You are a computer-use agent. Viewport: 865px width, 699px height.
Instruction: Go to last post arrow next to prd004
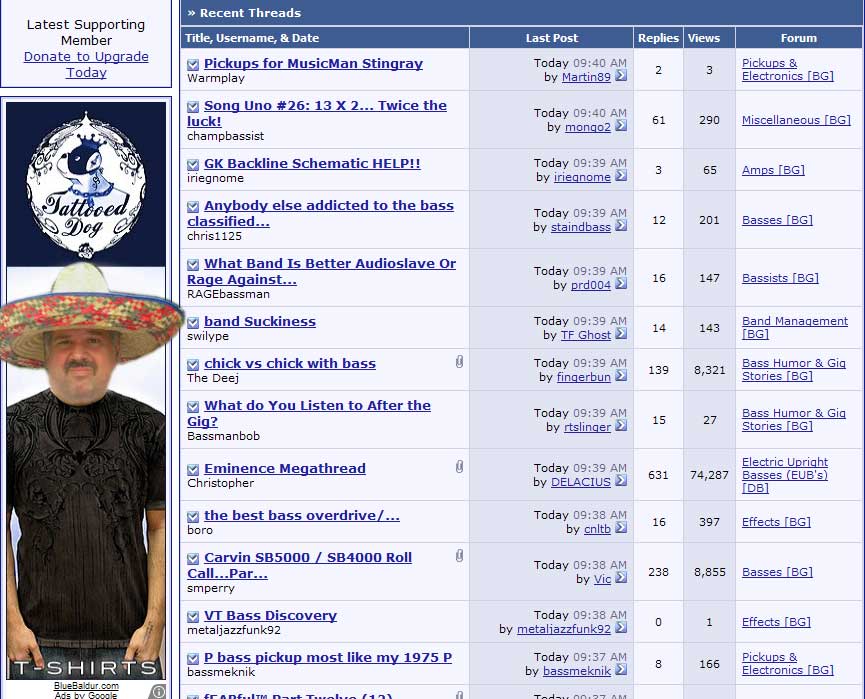point(621,284)
